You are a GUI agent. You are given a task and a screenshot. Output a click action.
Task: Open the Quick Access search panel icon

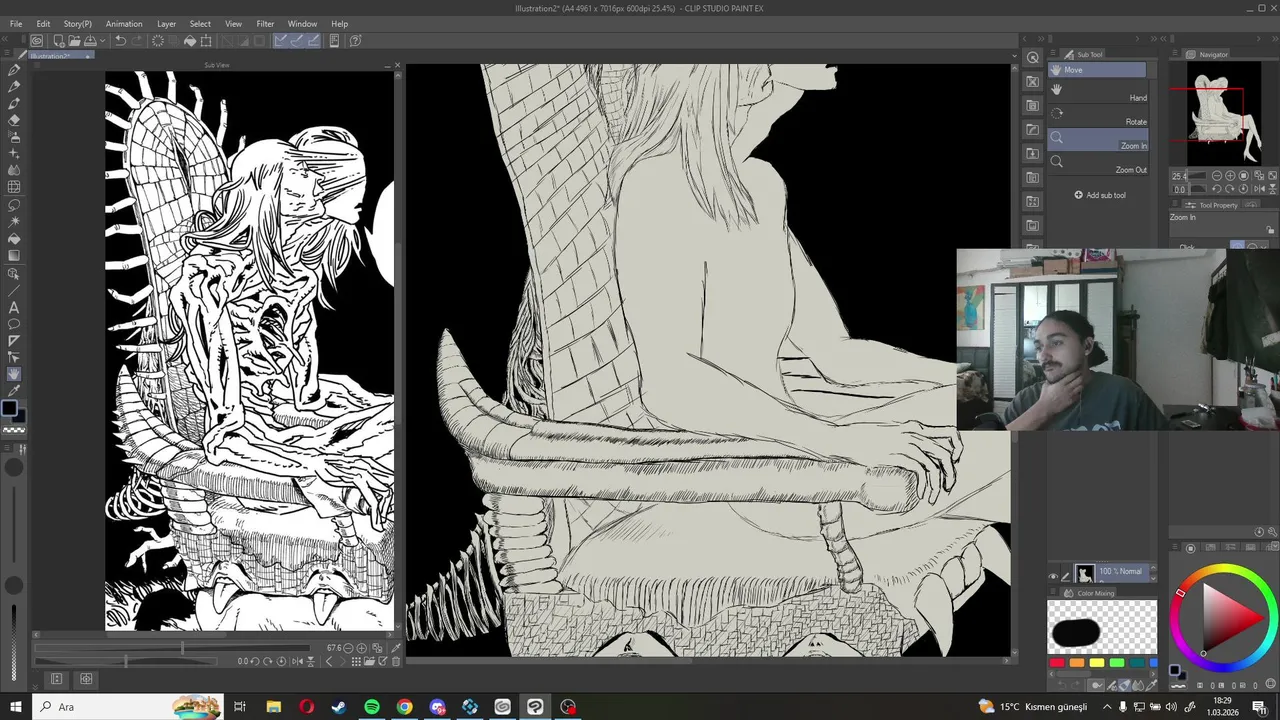point(1033,58)
